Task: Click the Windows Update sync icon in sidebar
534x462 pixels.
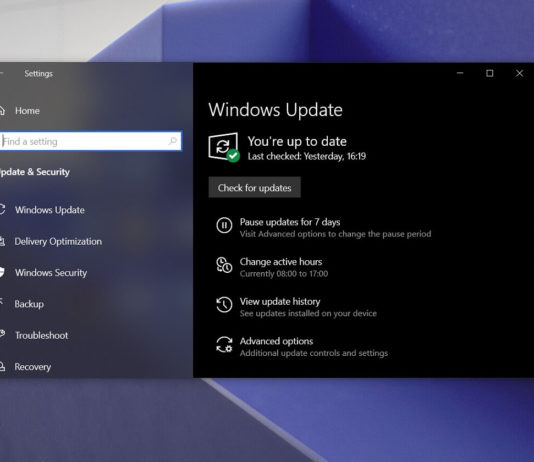Action: click(x=2, y=209)
